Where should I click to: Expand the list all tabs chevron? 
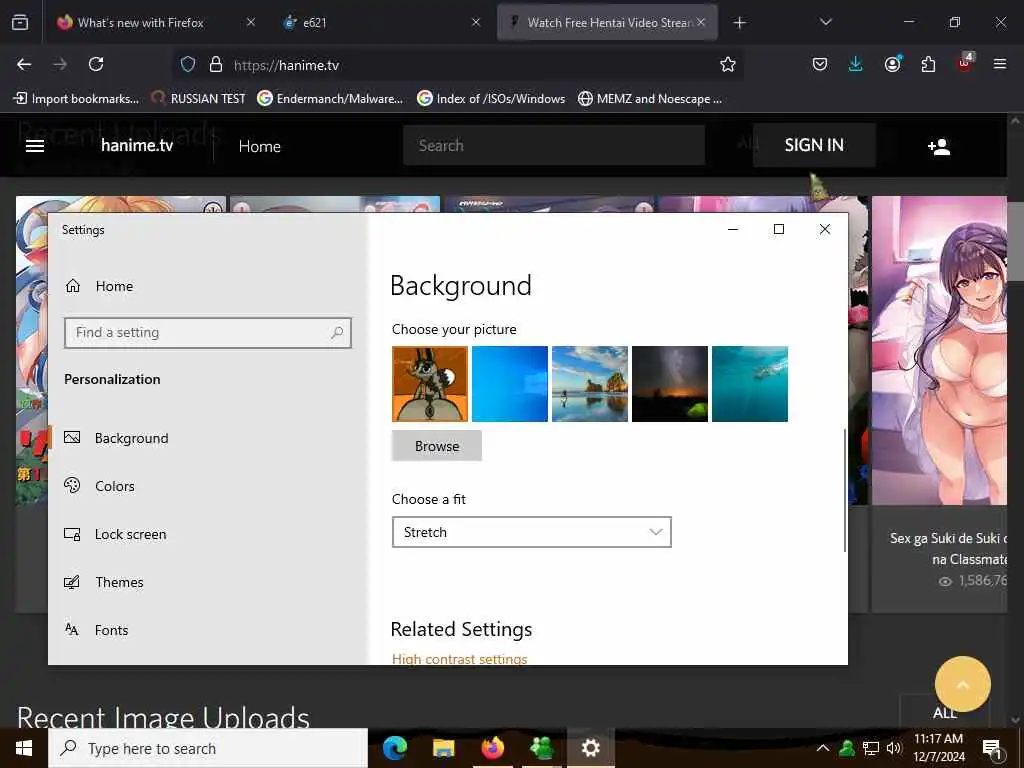click(825, 22)
